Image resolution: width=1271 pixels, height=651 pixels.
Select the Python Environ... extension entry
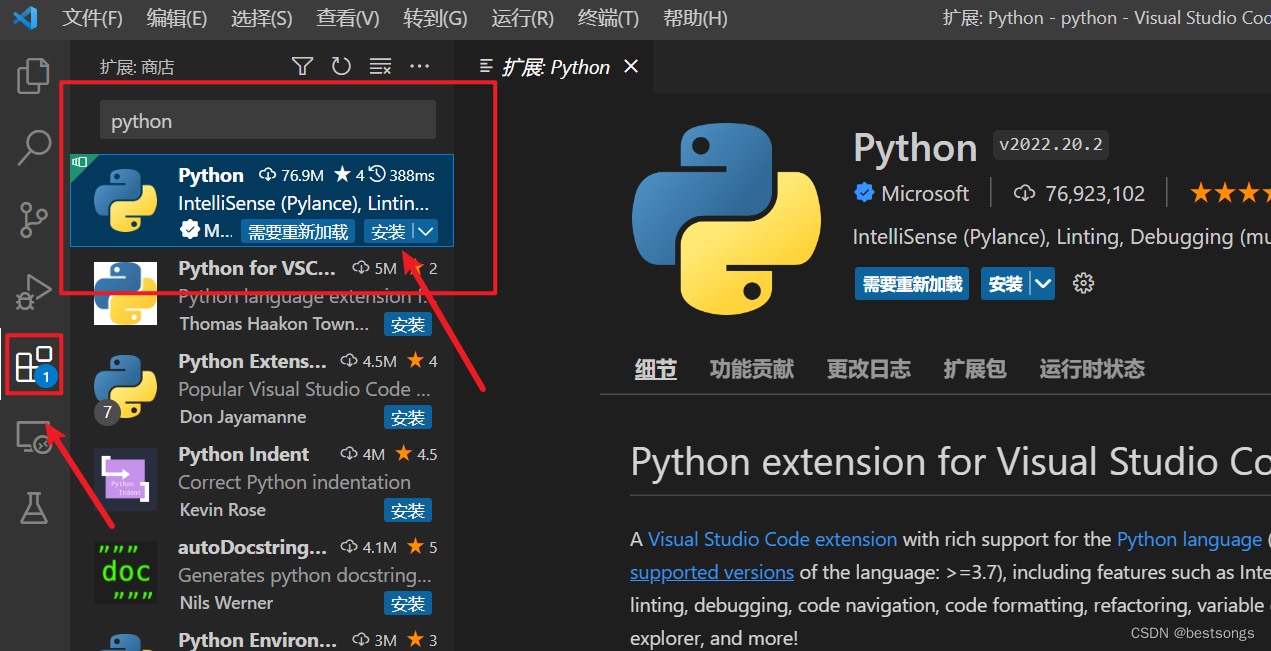pyautogui.click(x=262, y=640)
